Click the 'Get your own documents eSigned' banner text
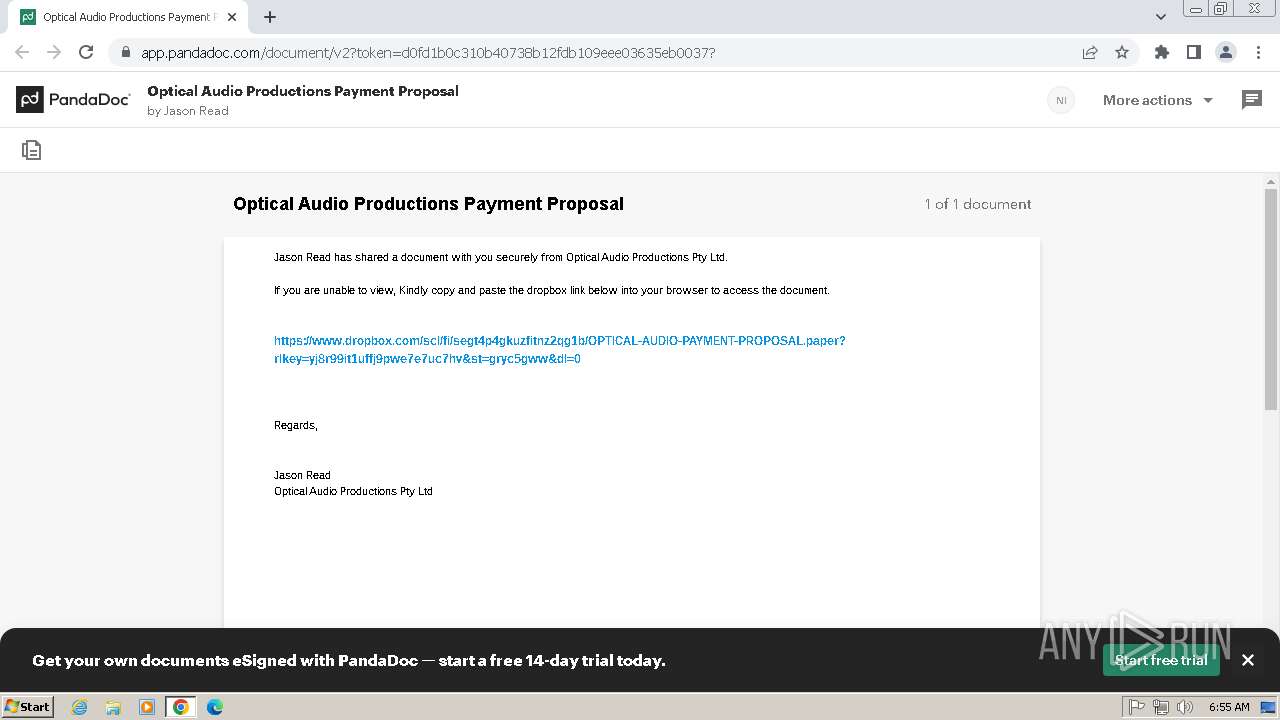Screen dimensions: 1280x720 pos(349,660)
